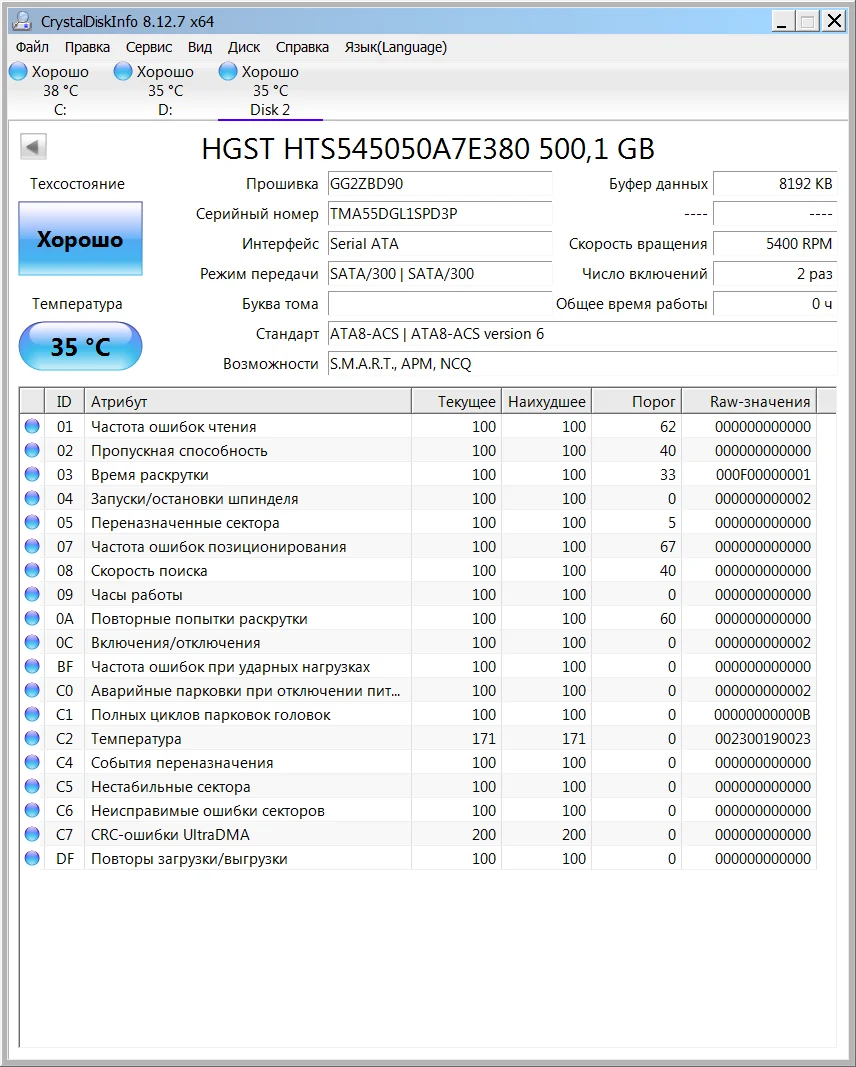Click status orb for Температура C2 row
This screenshot has height=1067, width=856.
(x=32, y=739)
